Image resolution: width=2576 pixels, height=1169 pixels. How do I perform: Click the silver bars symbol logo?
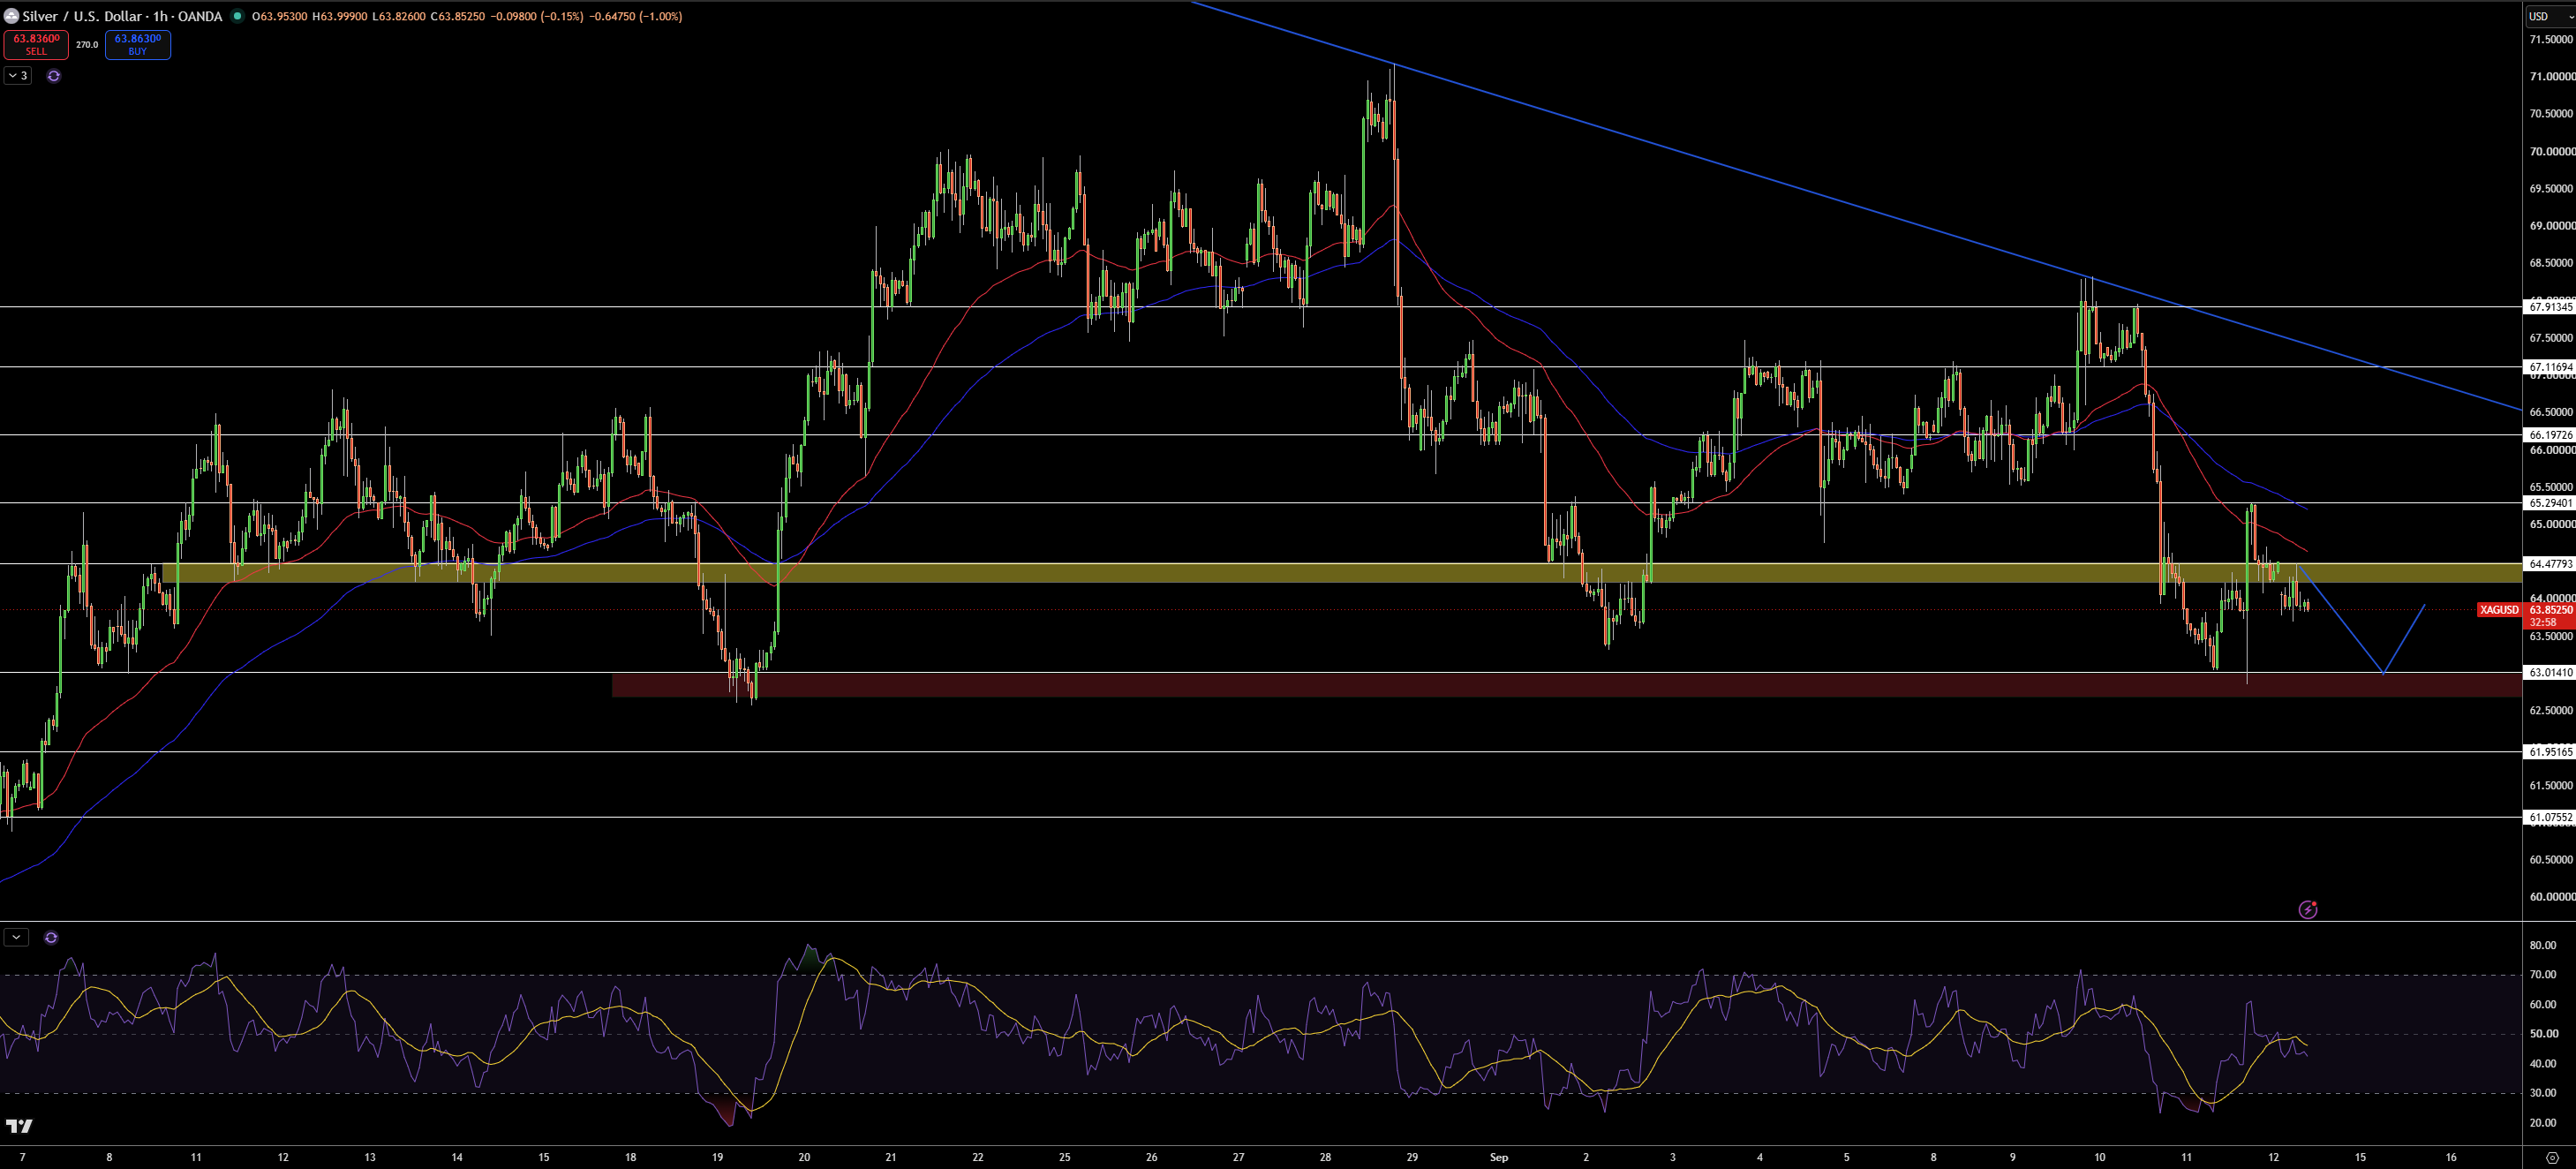[11, 16]
